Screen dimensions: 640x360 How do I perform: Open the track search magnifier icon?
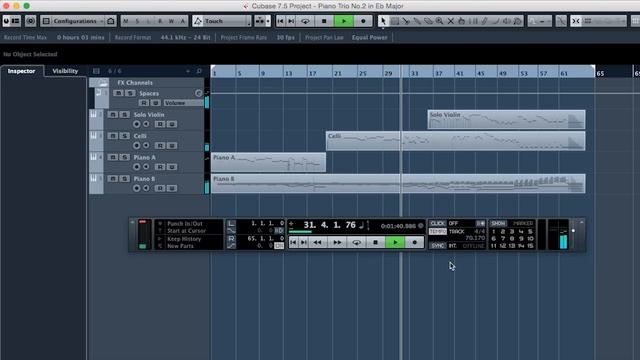click(199, 71)
